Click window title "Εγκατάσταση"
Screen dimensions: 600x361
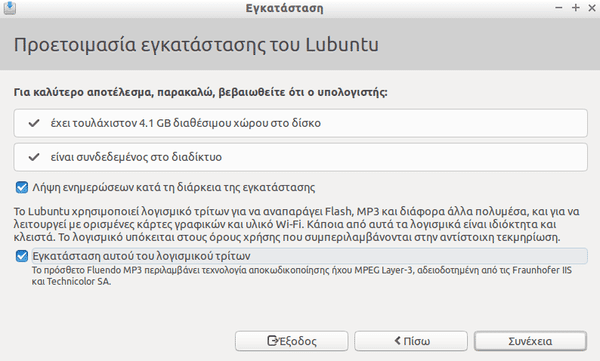pos(284,8)
